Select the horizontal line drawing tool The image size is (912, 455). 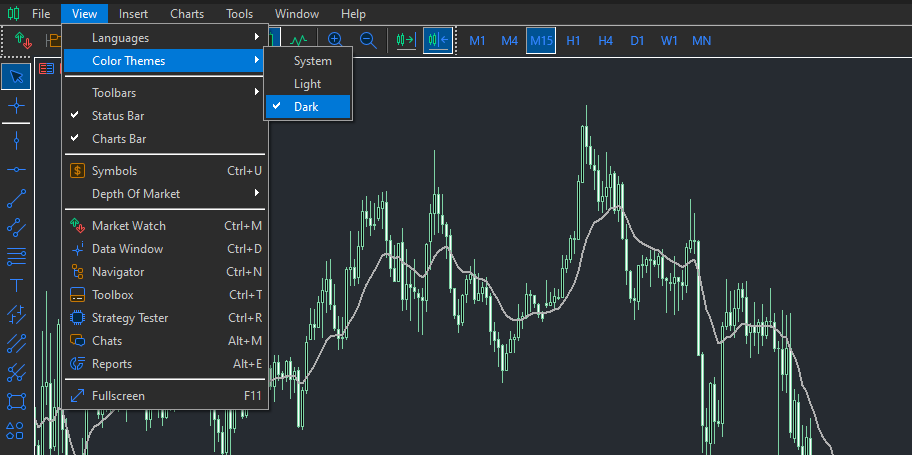(x=16, y=169)
